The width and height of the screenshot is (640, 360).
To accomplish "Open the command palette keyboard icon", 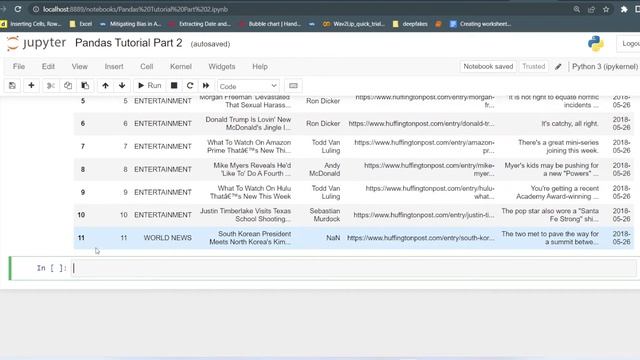I will [293, 86].
